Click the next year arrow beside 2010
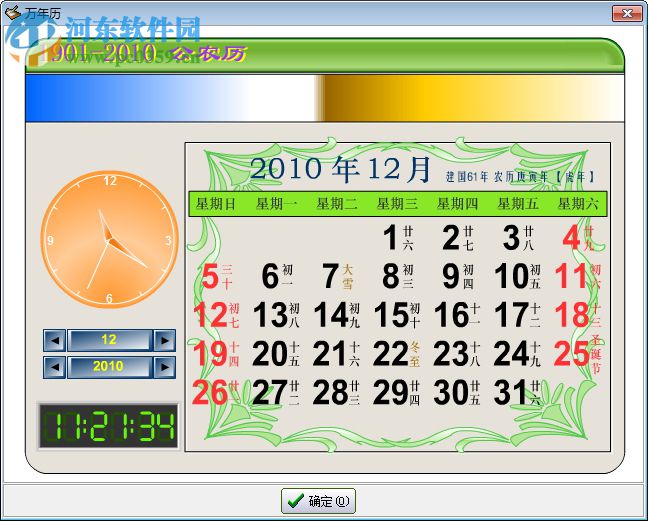This screenshot has height=521, width=648. 164,367
